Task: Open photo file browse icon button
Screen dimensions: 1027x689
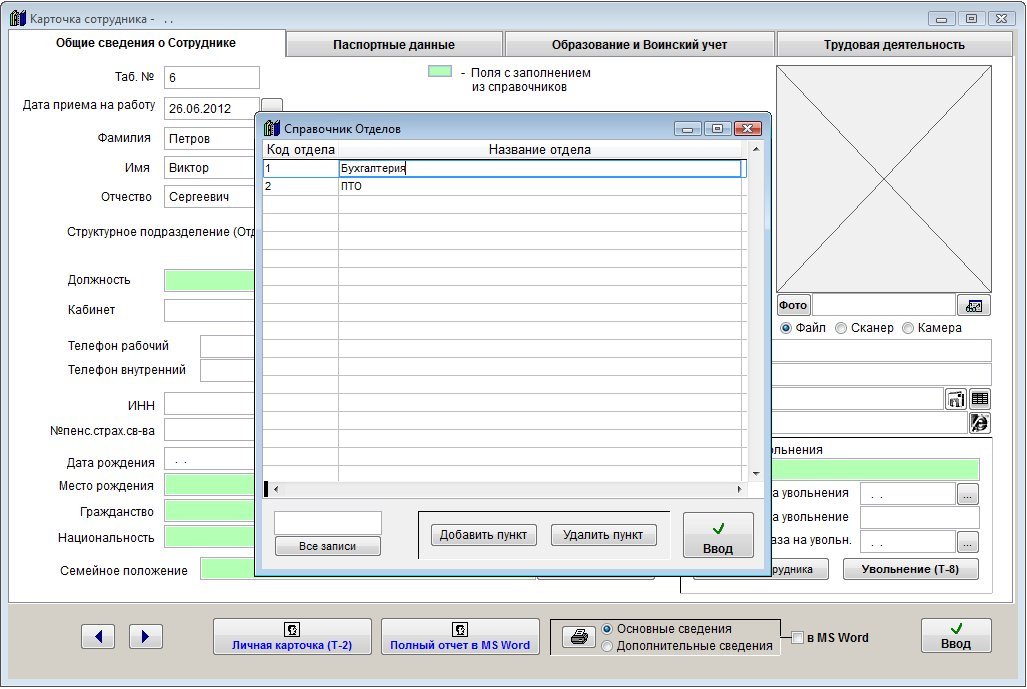Action: pyautogui.click(x=973, y=305)
